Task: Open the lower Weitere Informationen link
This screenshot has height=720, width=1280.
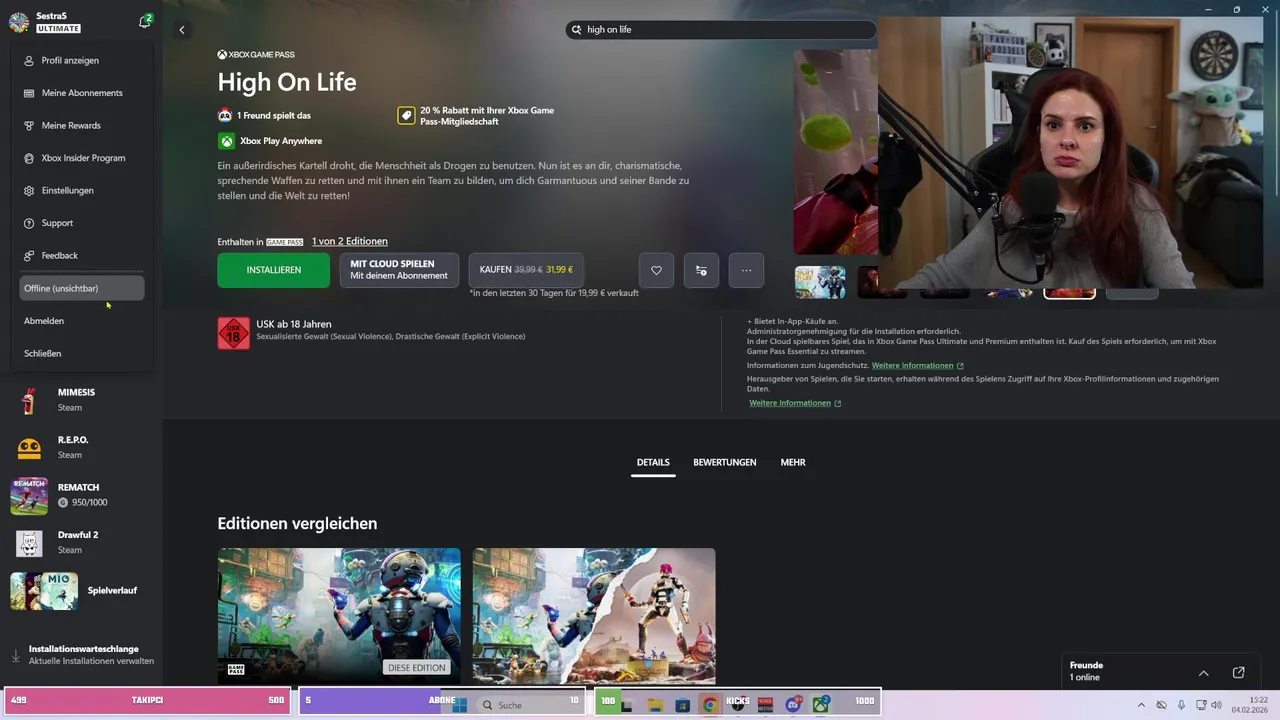Action: [x=795, y=403]
